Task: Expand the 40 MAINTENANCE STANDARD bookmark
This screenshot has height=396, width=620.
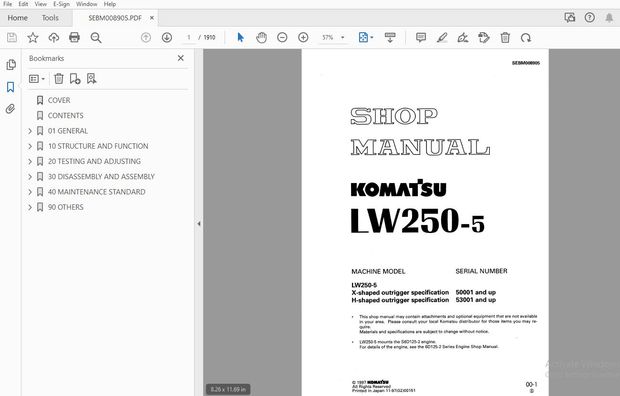Action: coord(30,192)
